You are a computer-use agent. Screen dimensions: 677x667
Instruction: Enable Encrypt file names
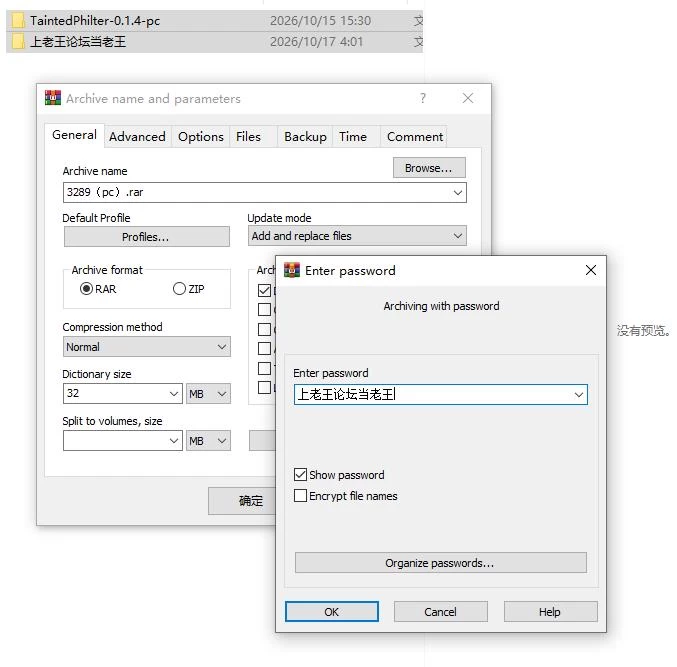click(x=300, y=495)
